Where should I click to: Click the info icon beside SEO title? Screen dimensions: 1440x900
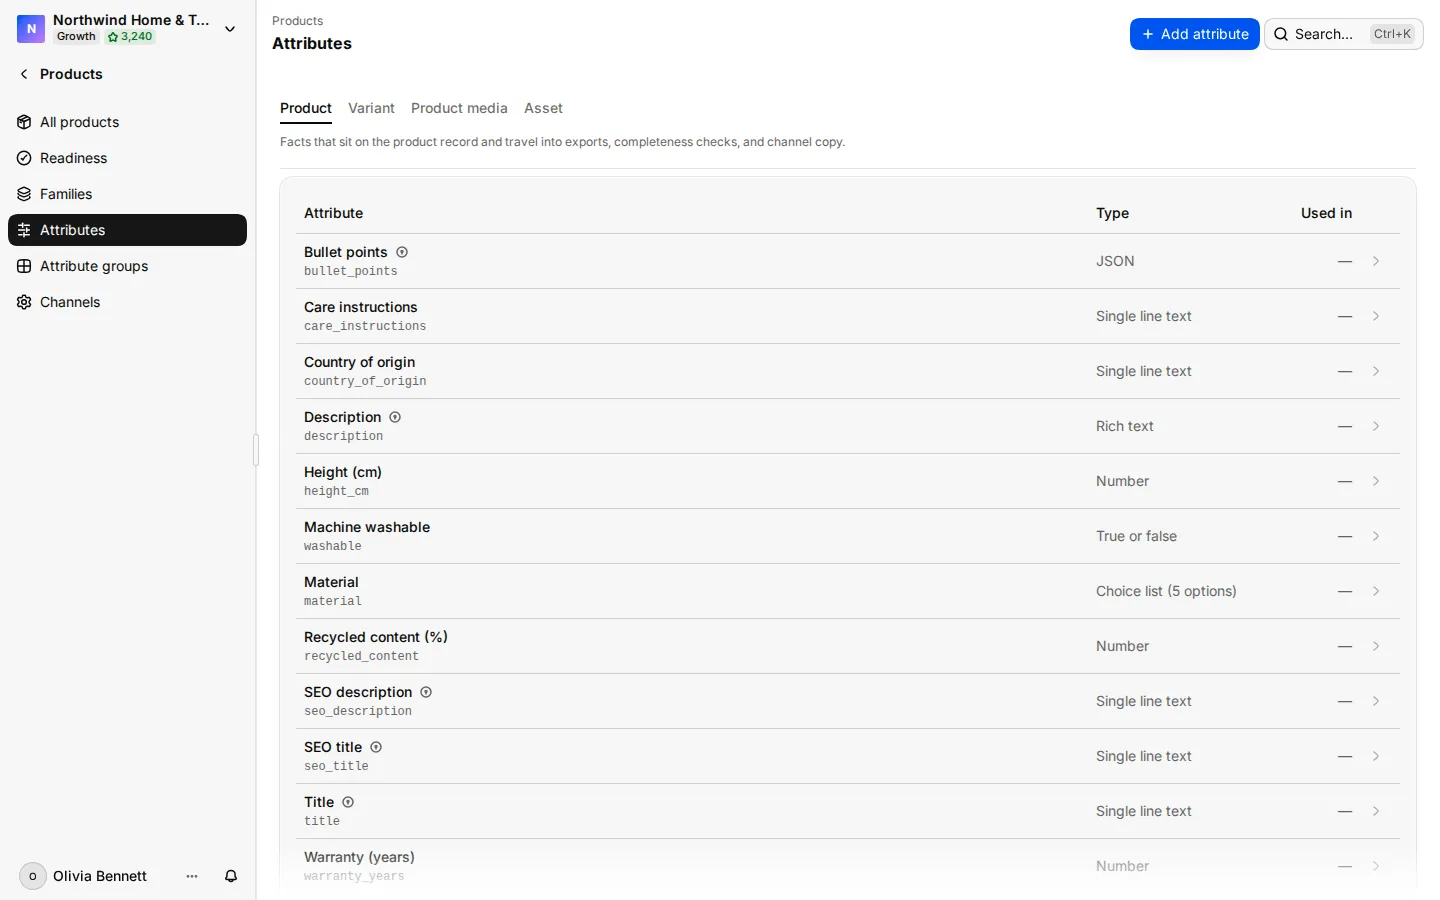click(x=376, y=747)
